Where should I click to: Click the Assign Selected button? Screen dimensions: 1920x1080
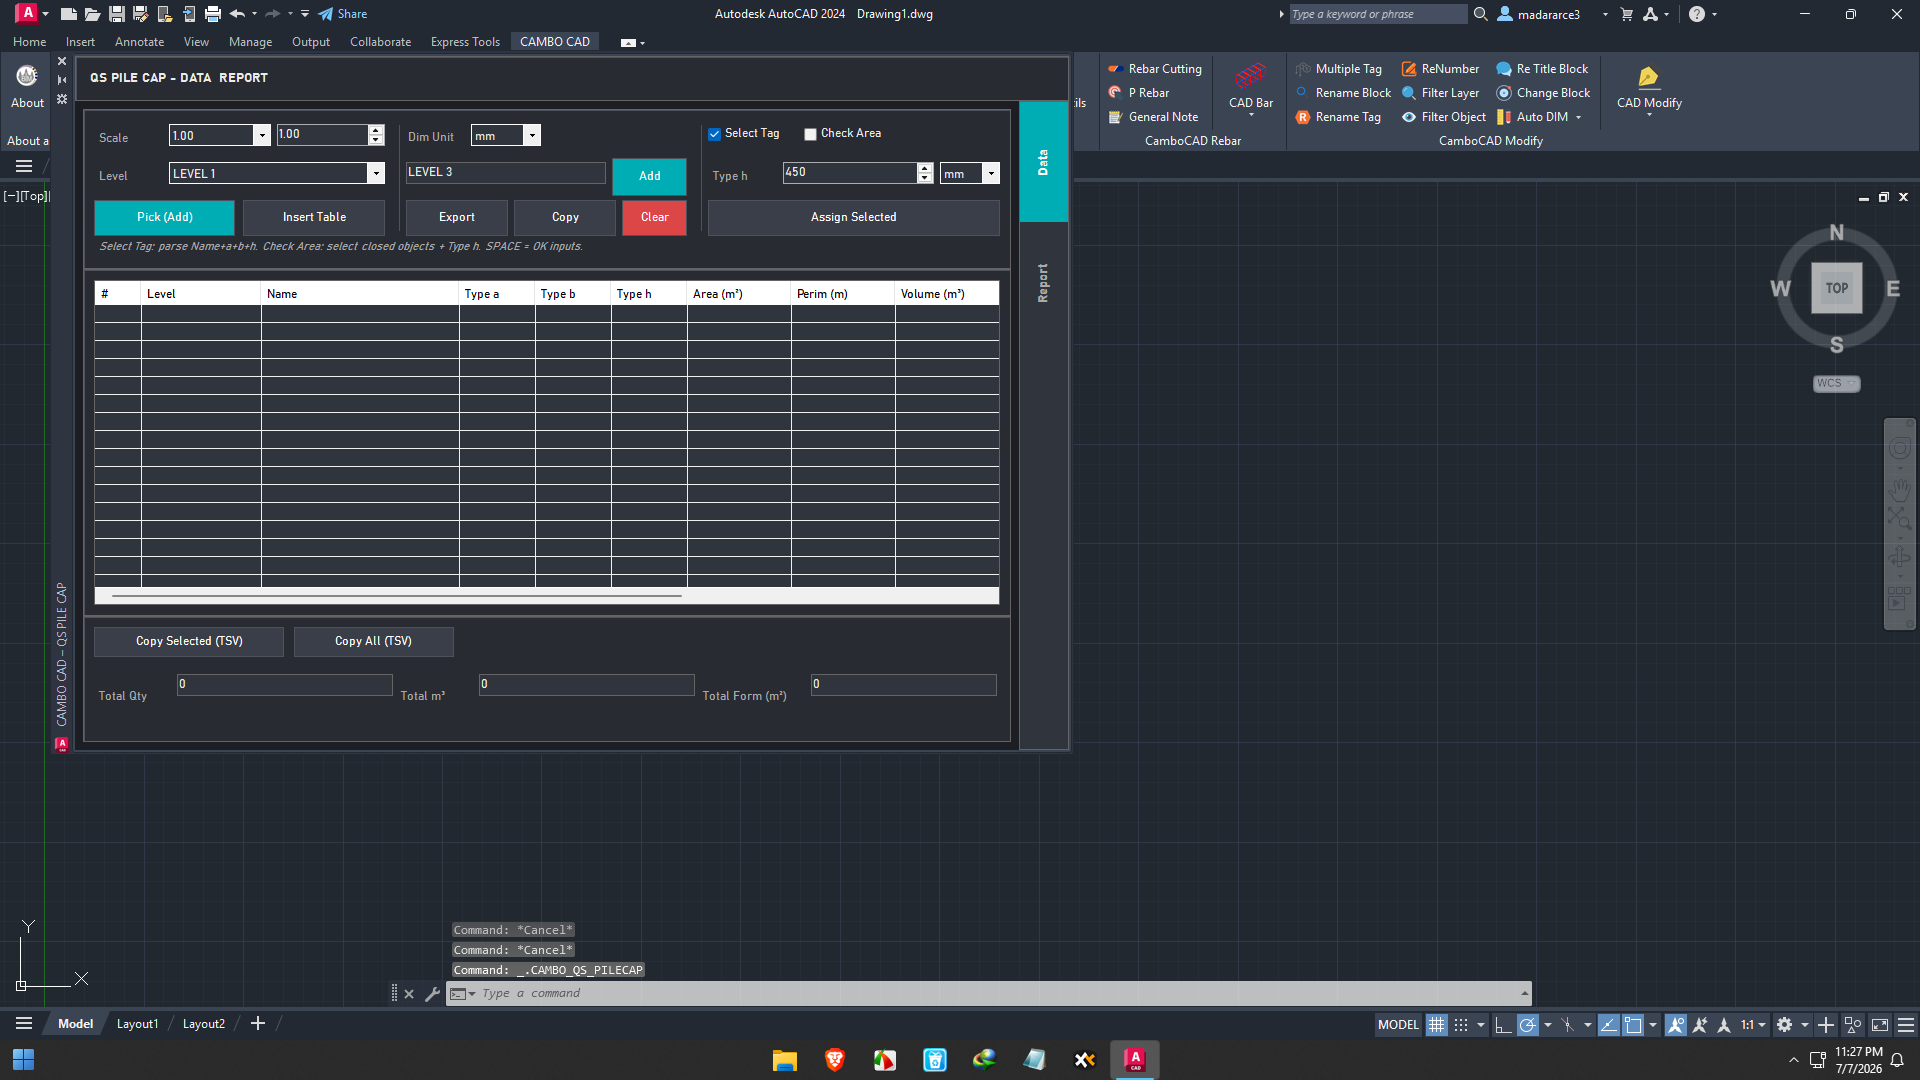pos(853,217)
